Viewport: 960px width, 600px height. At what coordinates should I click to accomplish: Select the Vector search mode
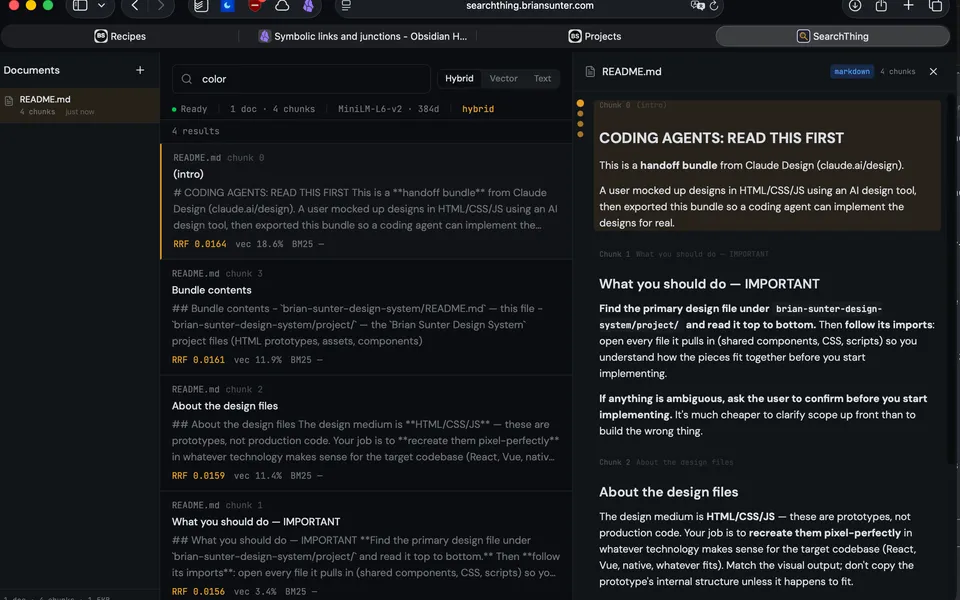(x=503, y=78)
